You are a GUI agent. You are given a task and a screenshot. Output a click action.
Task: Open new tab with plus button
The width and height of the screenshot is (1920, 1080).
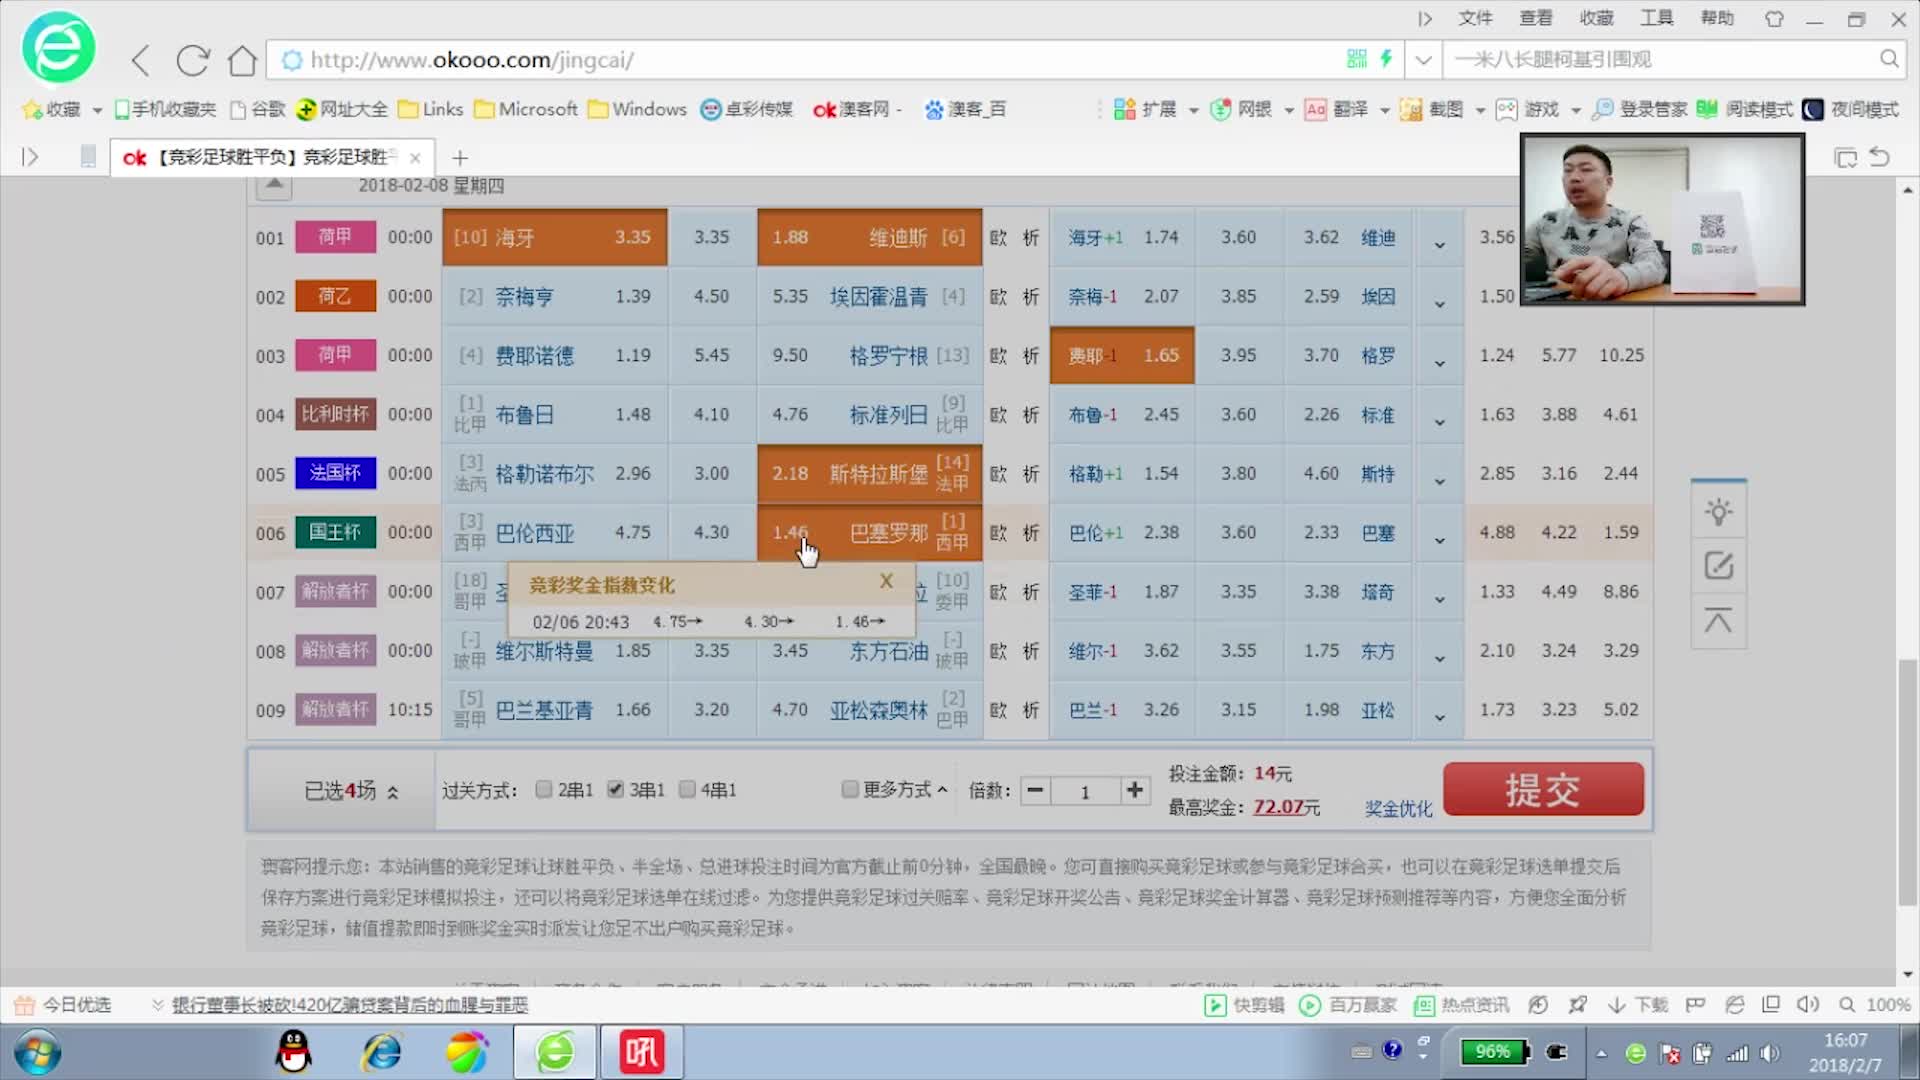click(x=459, y=157)
